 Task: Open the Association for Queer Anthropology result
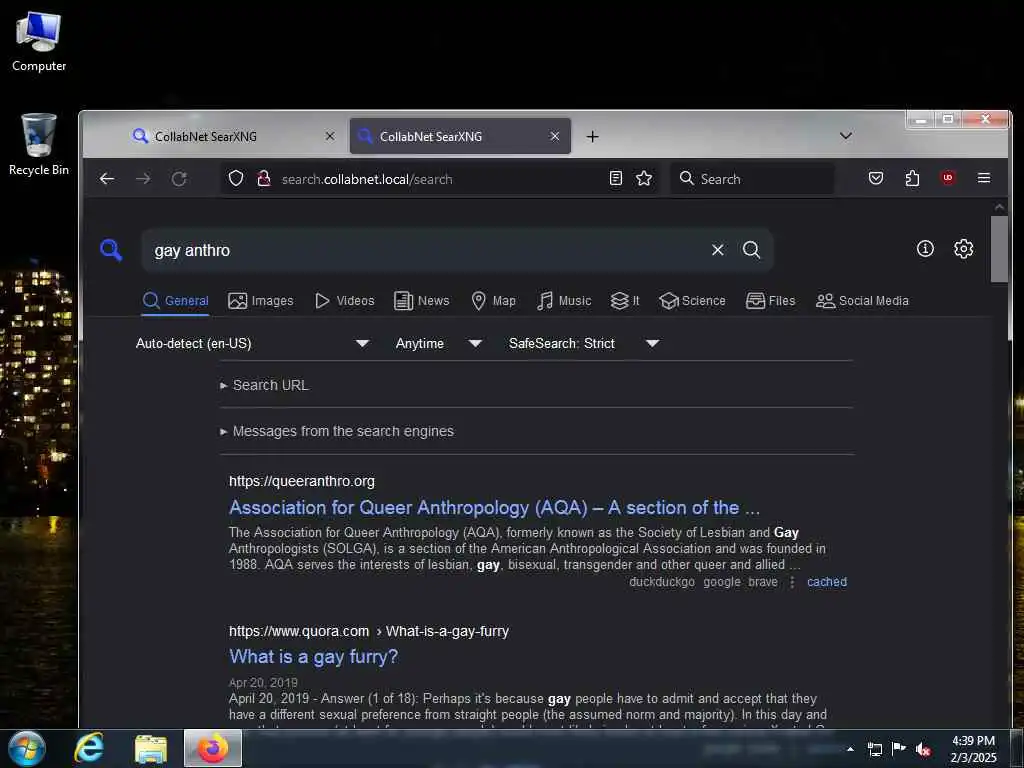pyautogui.click(x=494, y=507)
